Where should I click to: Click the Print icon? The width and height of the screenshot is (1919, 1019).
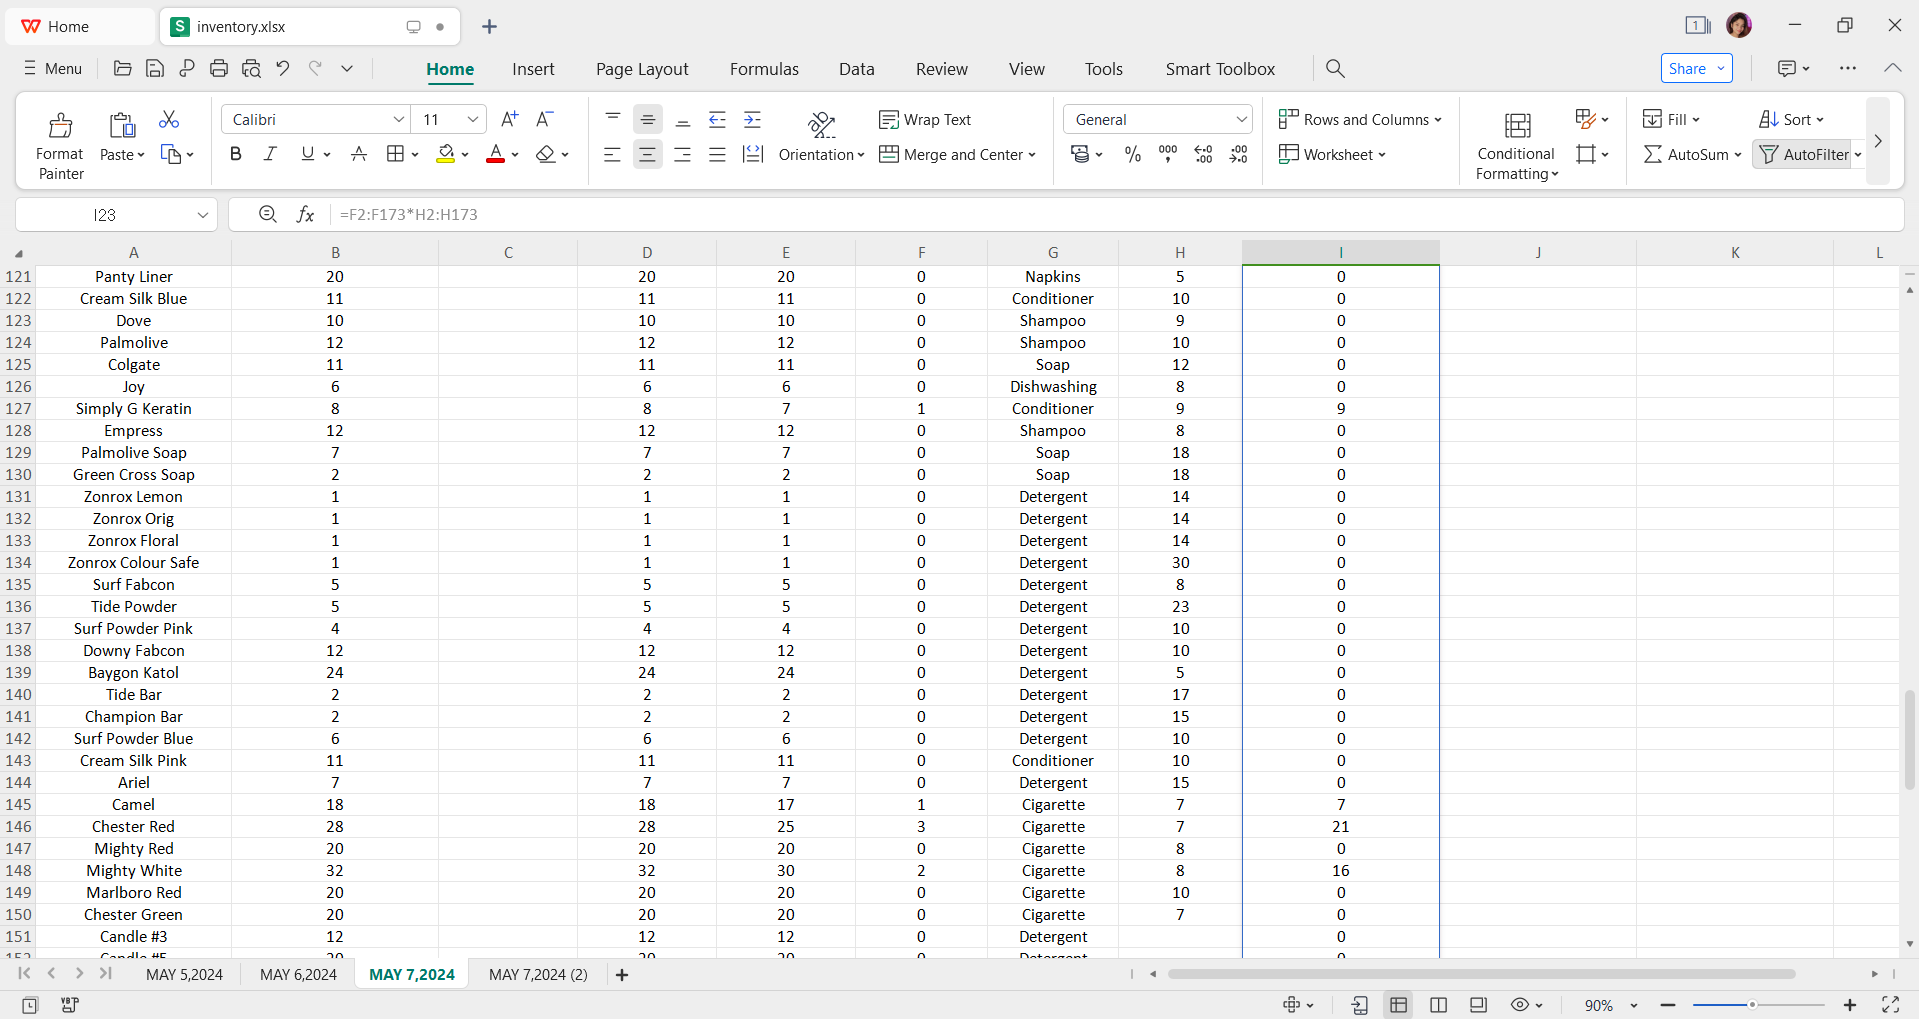pos(219,68)
